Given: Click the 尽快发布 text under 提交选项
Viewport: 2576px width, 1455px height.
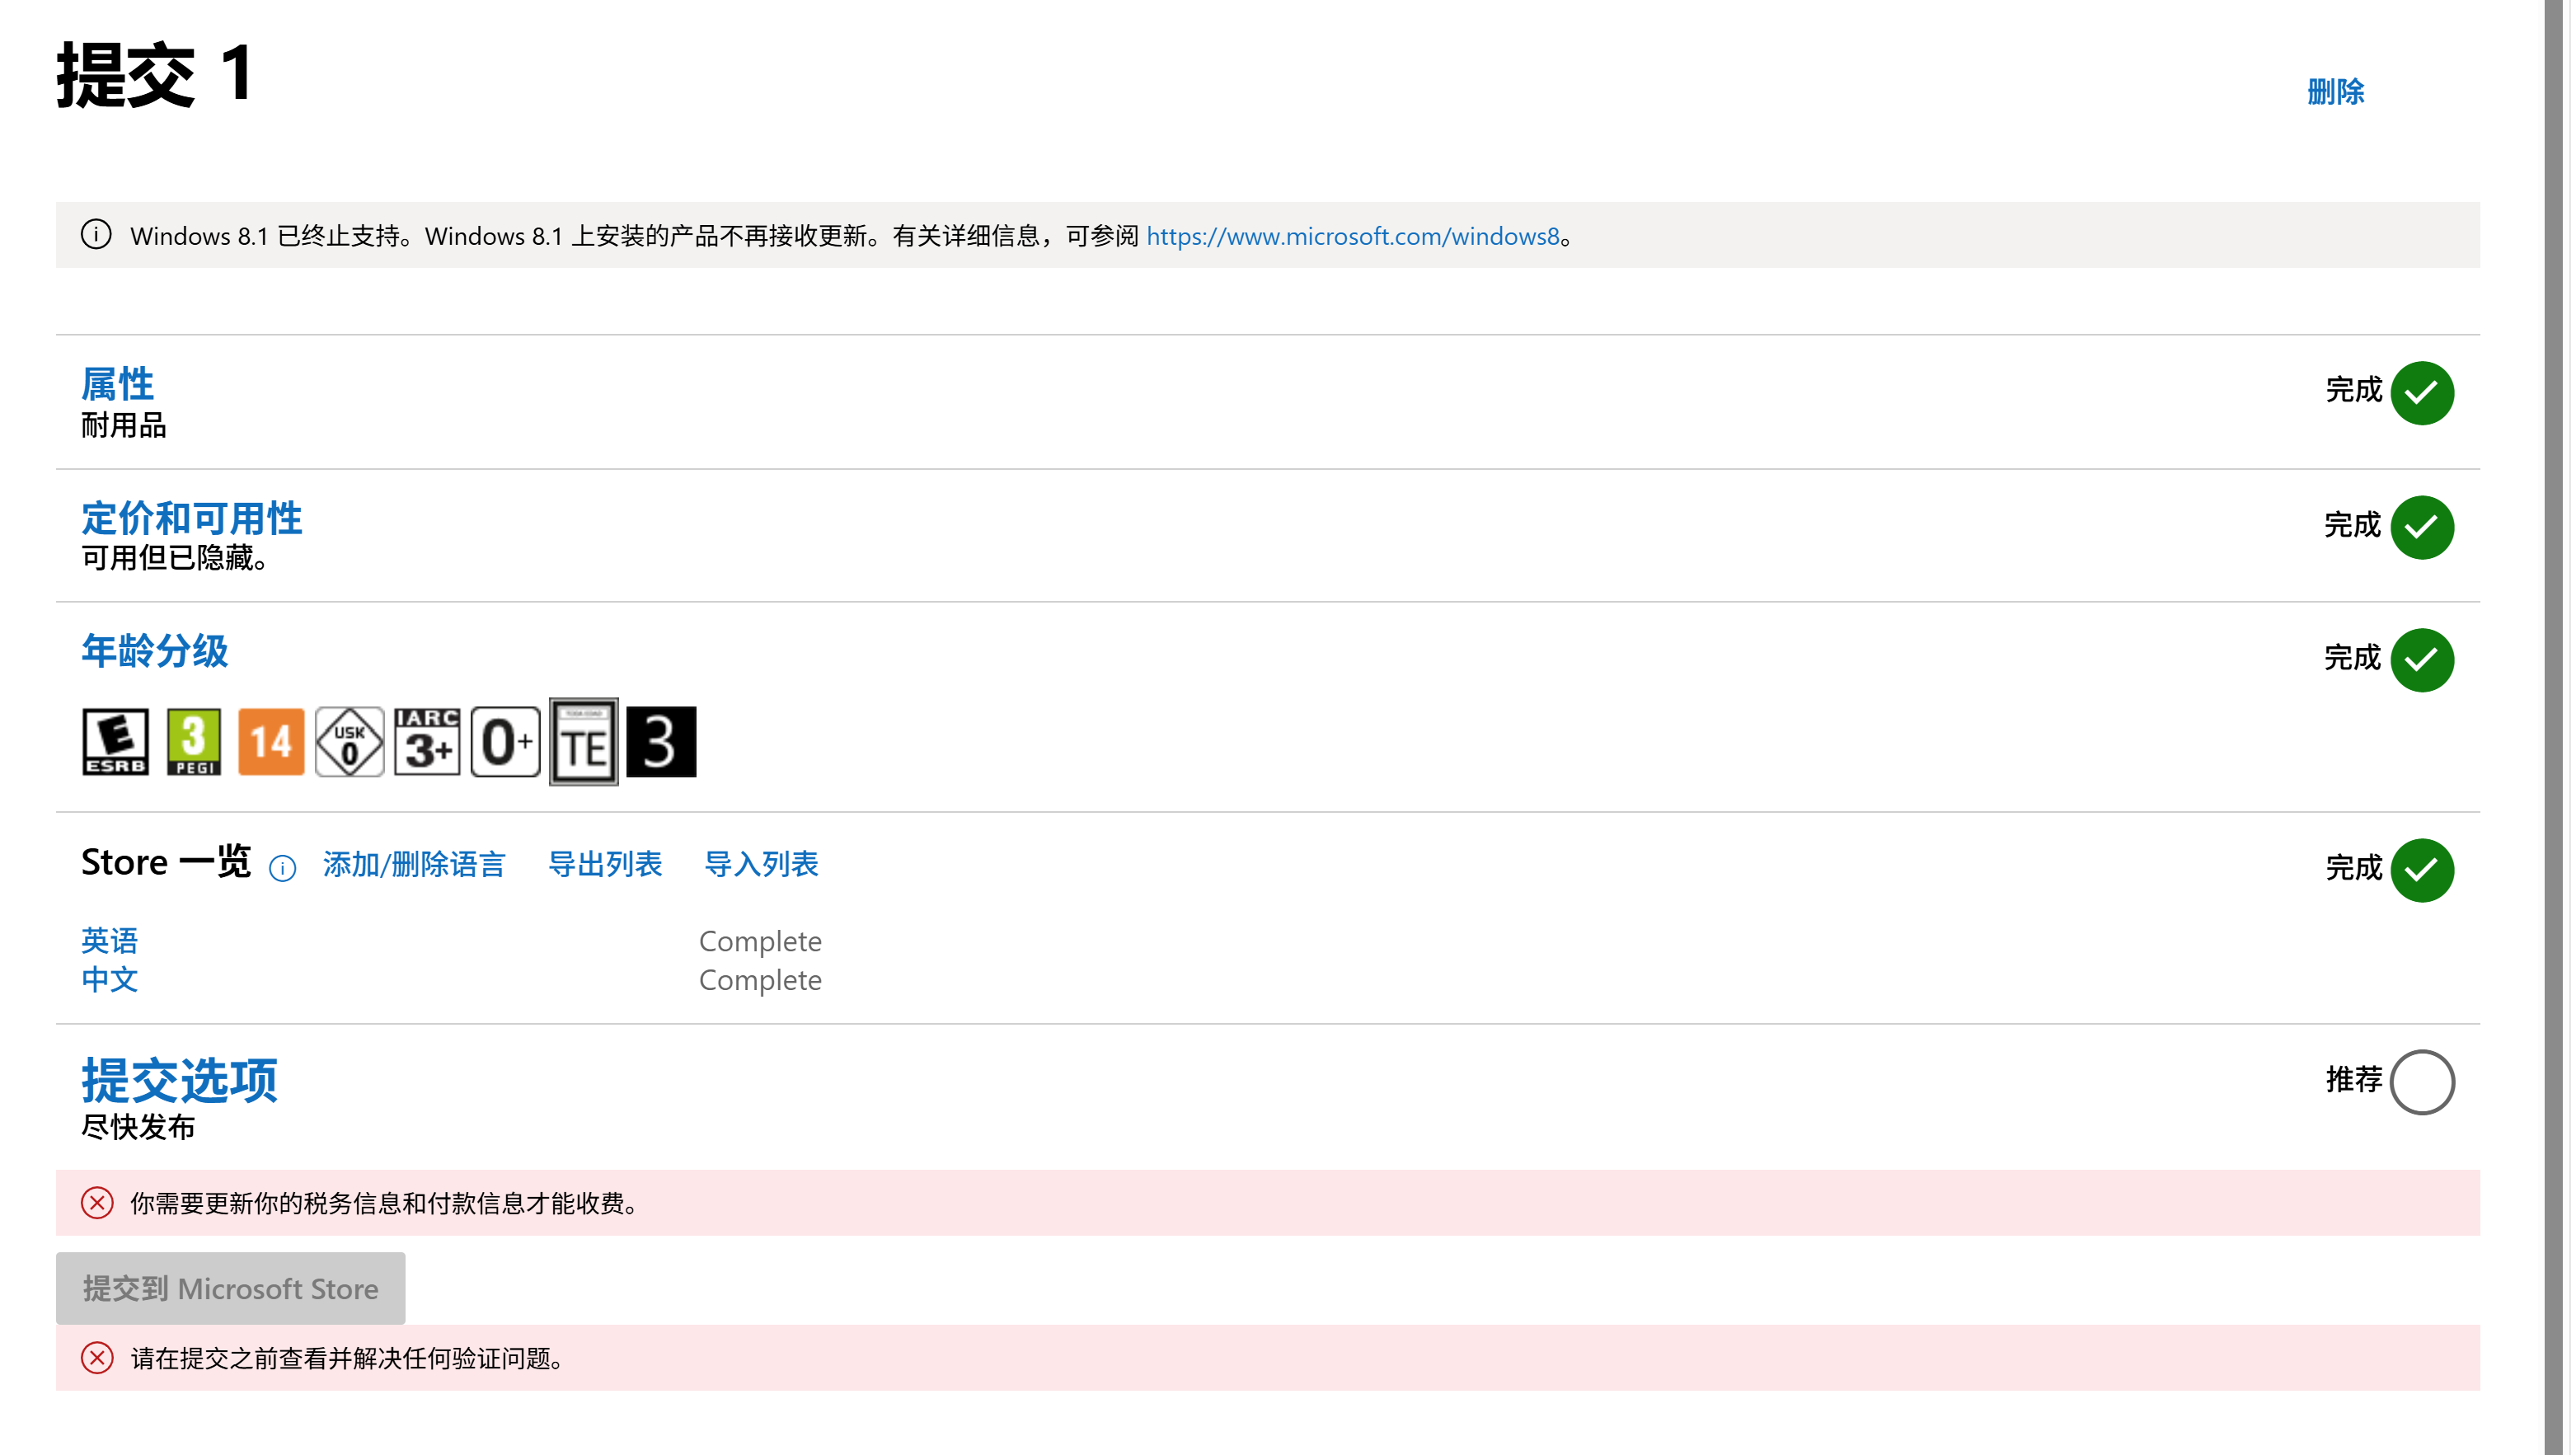Looking at the screenshot, I should coord(138,1128).
